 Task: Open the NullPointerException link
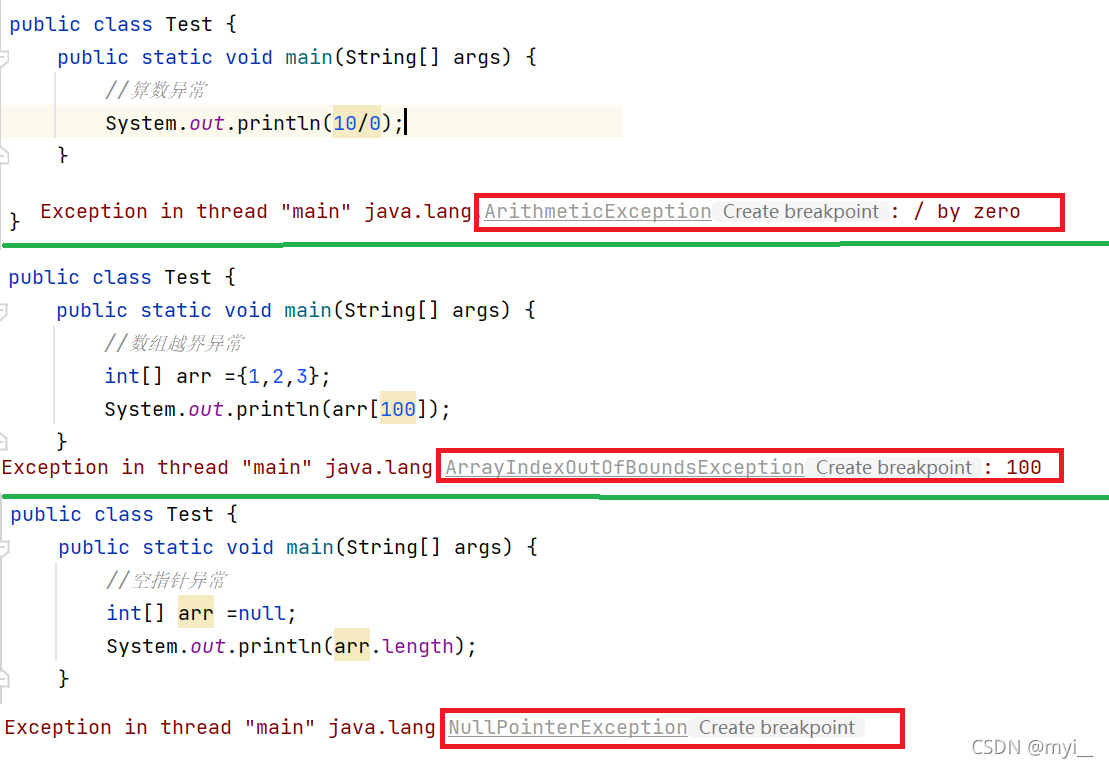[567, 728]
